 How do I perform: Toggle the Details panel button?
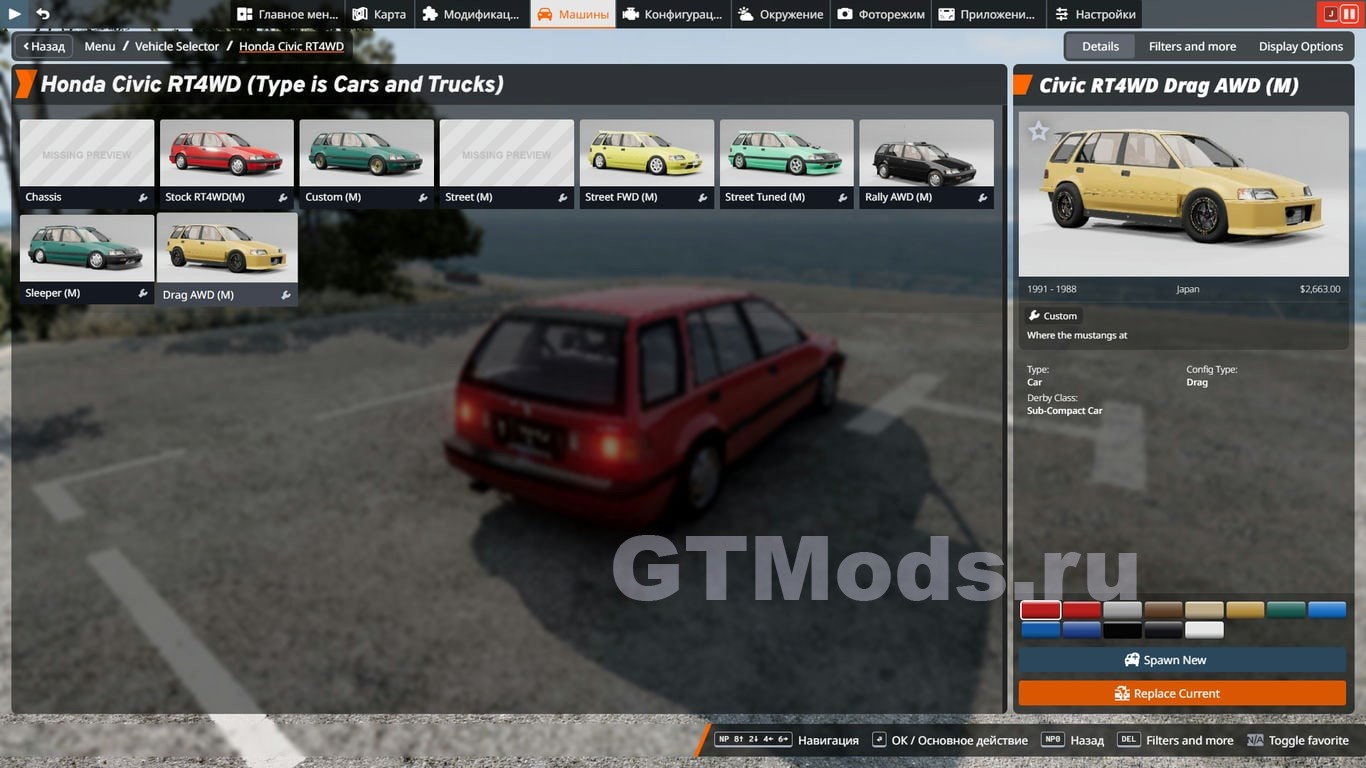click(1100, 46)
